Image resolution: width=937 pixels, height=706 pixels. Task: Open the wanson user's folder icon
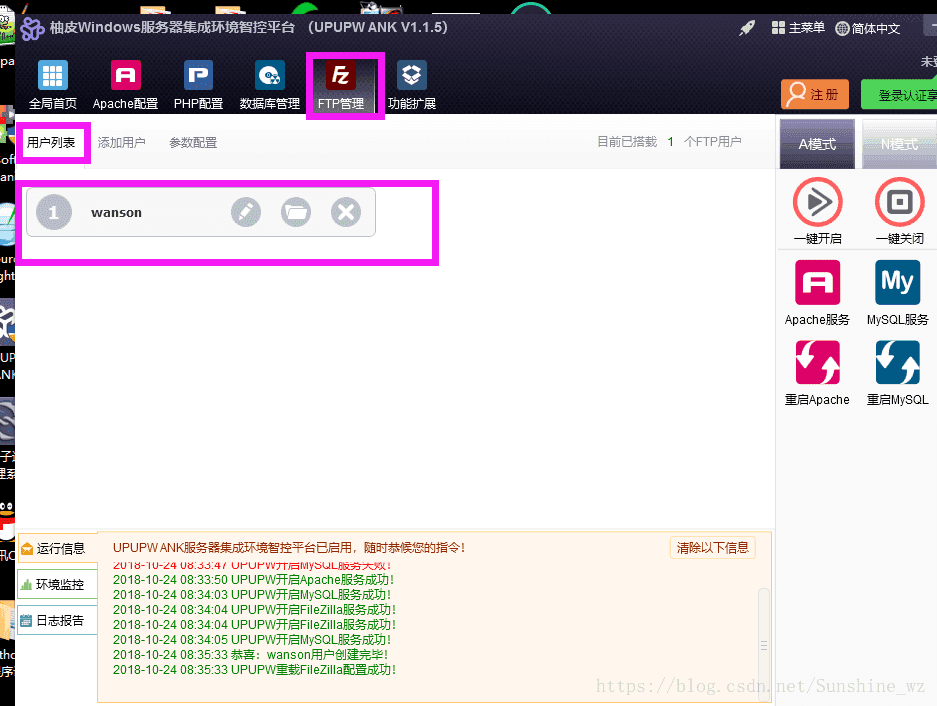tap(296, 212)
